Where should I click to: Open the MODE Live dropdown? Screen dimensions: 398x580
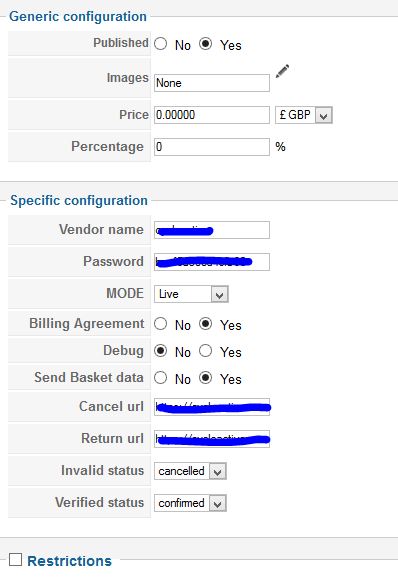[x=191, y=294]
